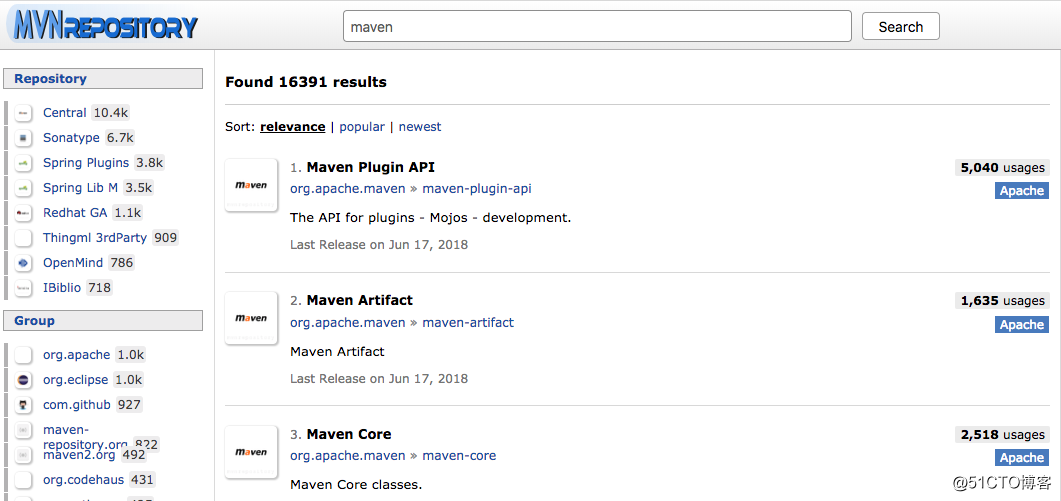Click the Search button
This screenshot has height=501, width=1061.
pos(901,26)
